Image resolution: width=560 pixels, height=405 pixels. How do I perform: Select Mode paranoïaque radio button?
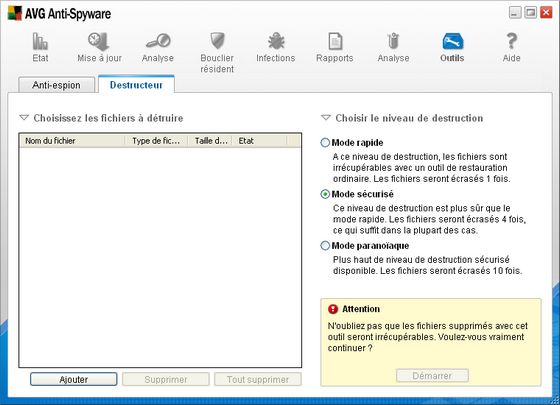[325, 246]
